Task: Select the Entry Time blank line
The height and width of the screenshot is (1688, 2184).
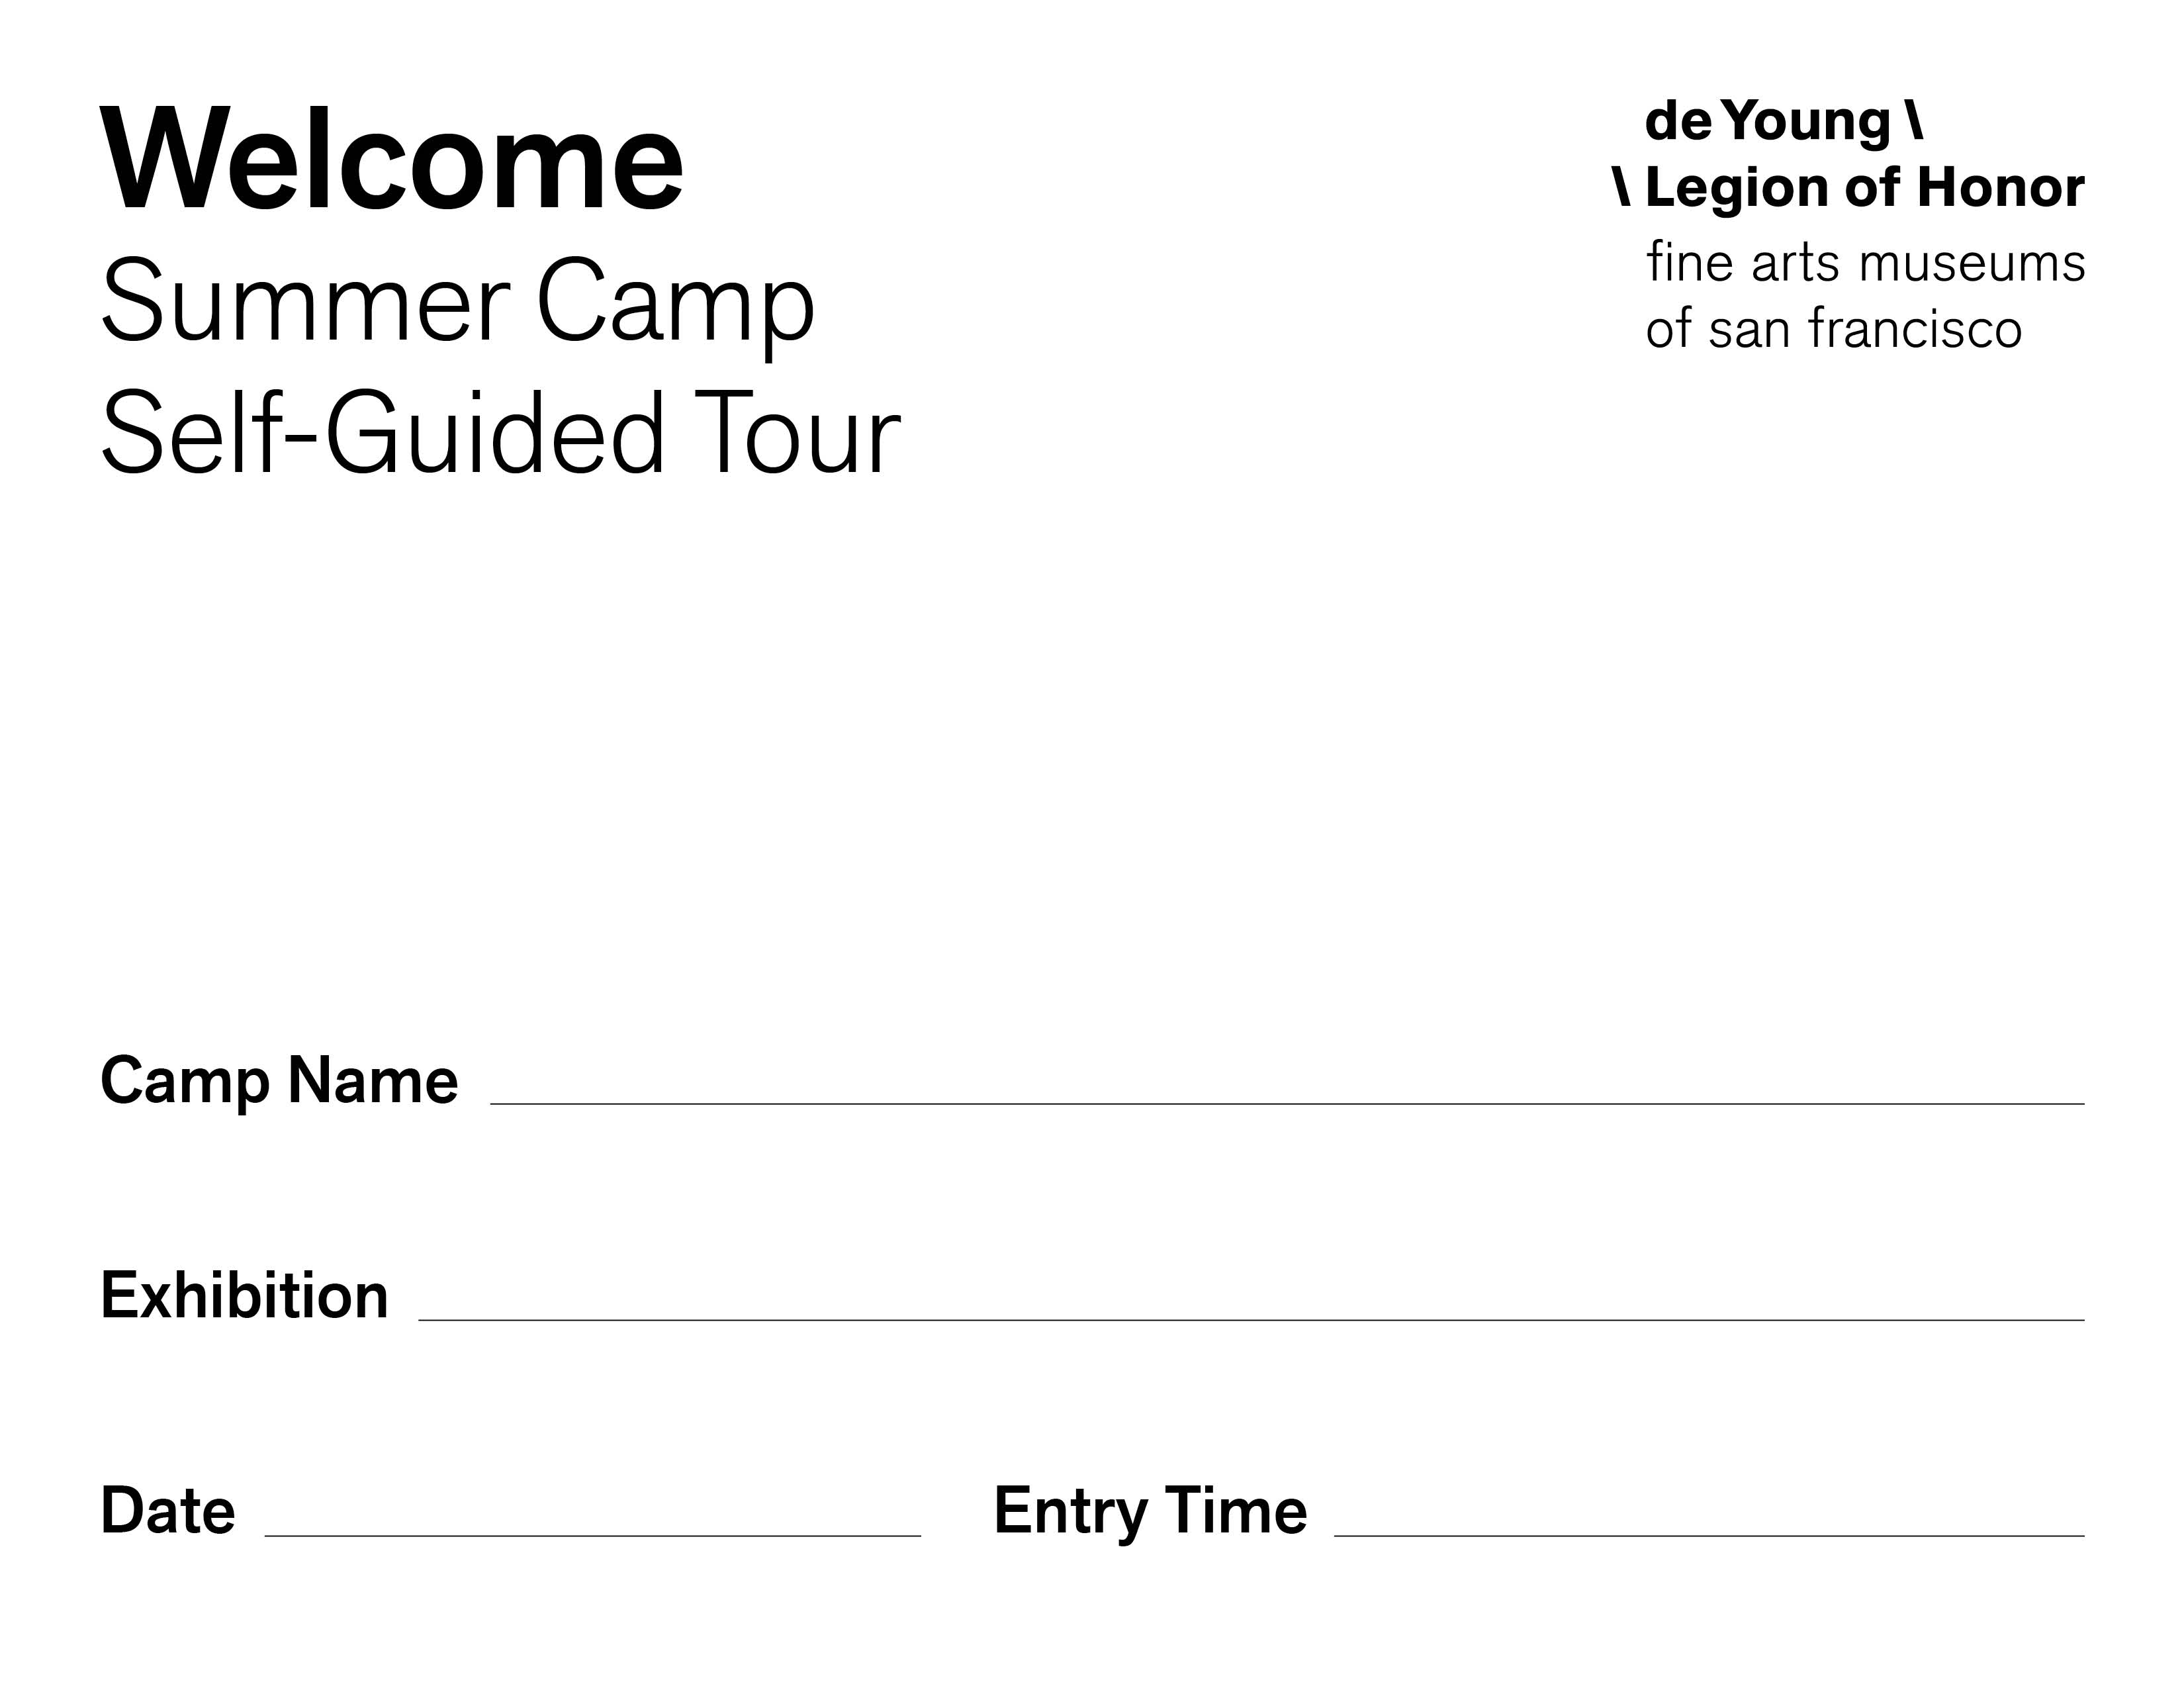Action: (1709, 1535)
